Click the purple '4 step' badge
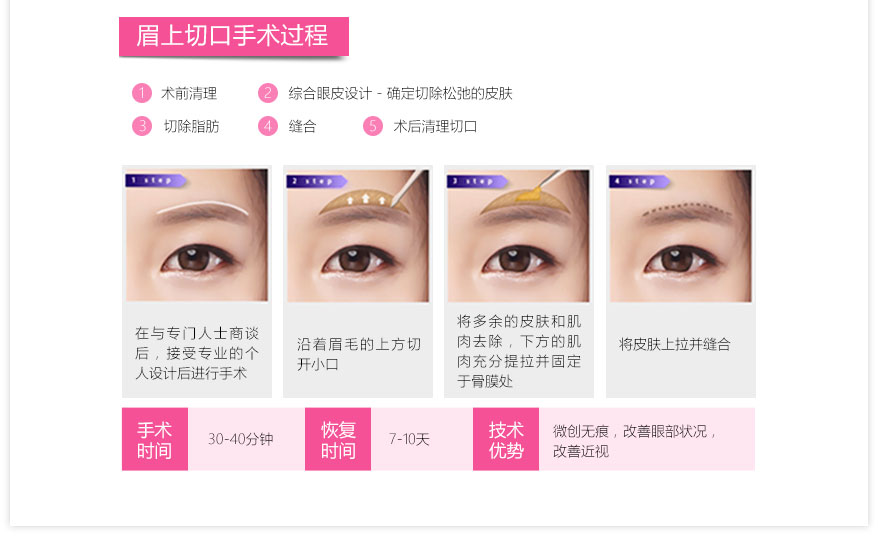 tap(639, 181)
